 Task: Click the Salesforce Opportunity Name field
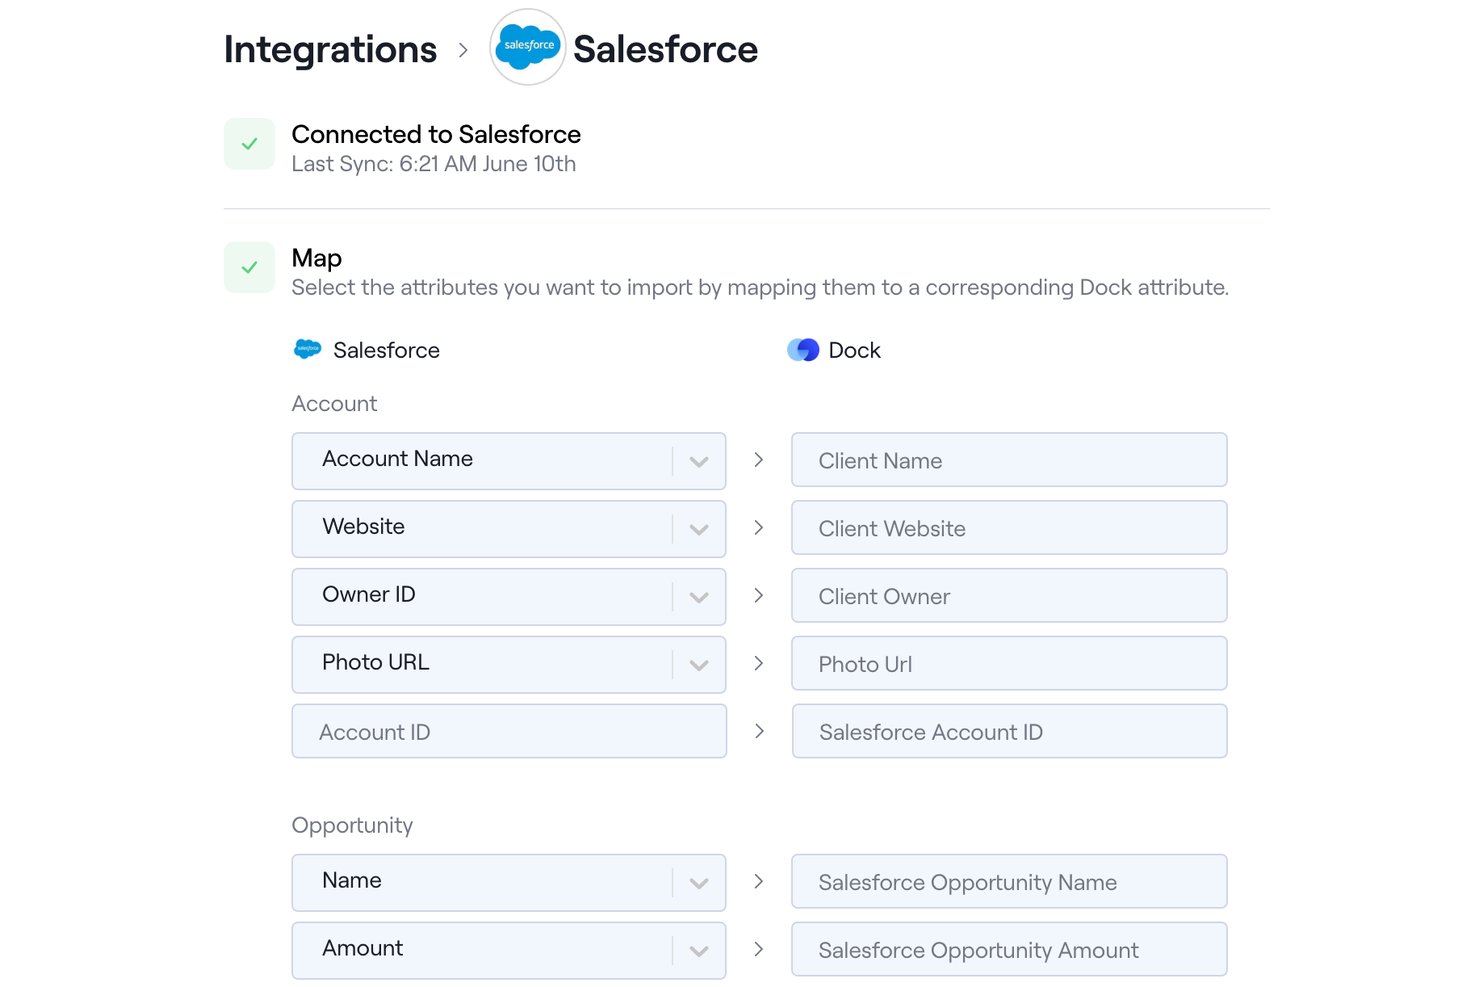coord(1009,882)
